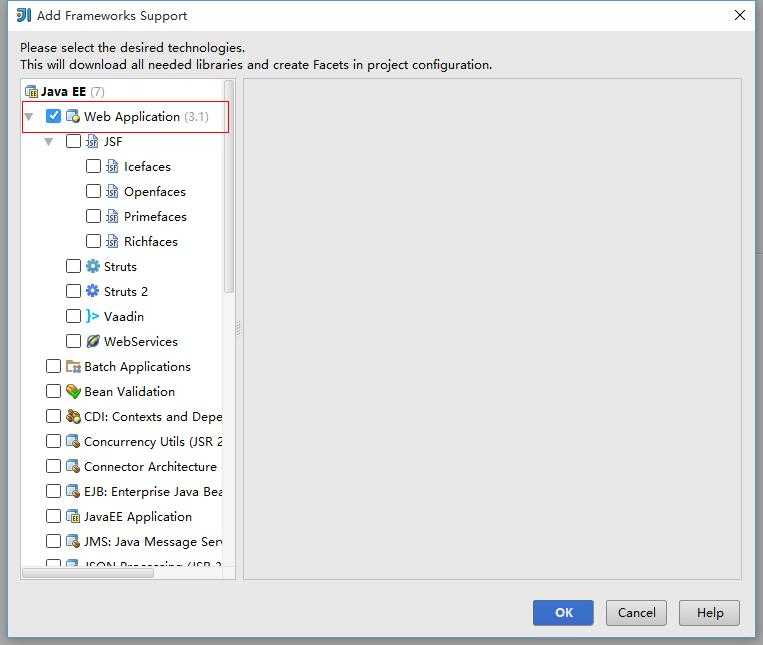Click the horizontal scrollbar below frameworks list
763x645 pixels.
(88, 573)
